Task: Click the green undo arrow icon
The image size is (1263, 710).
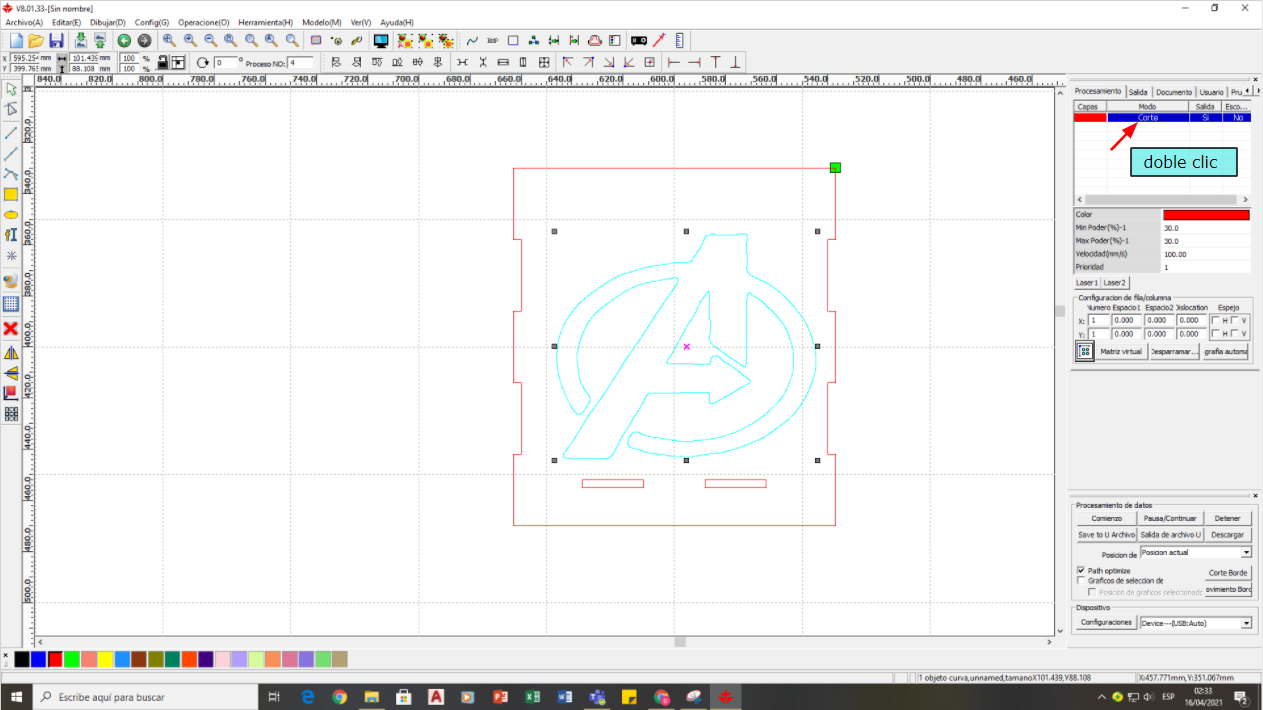Action: click(124, 41)
